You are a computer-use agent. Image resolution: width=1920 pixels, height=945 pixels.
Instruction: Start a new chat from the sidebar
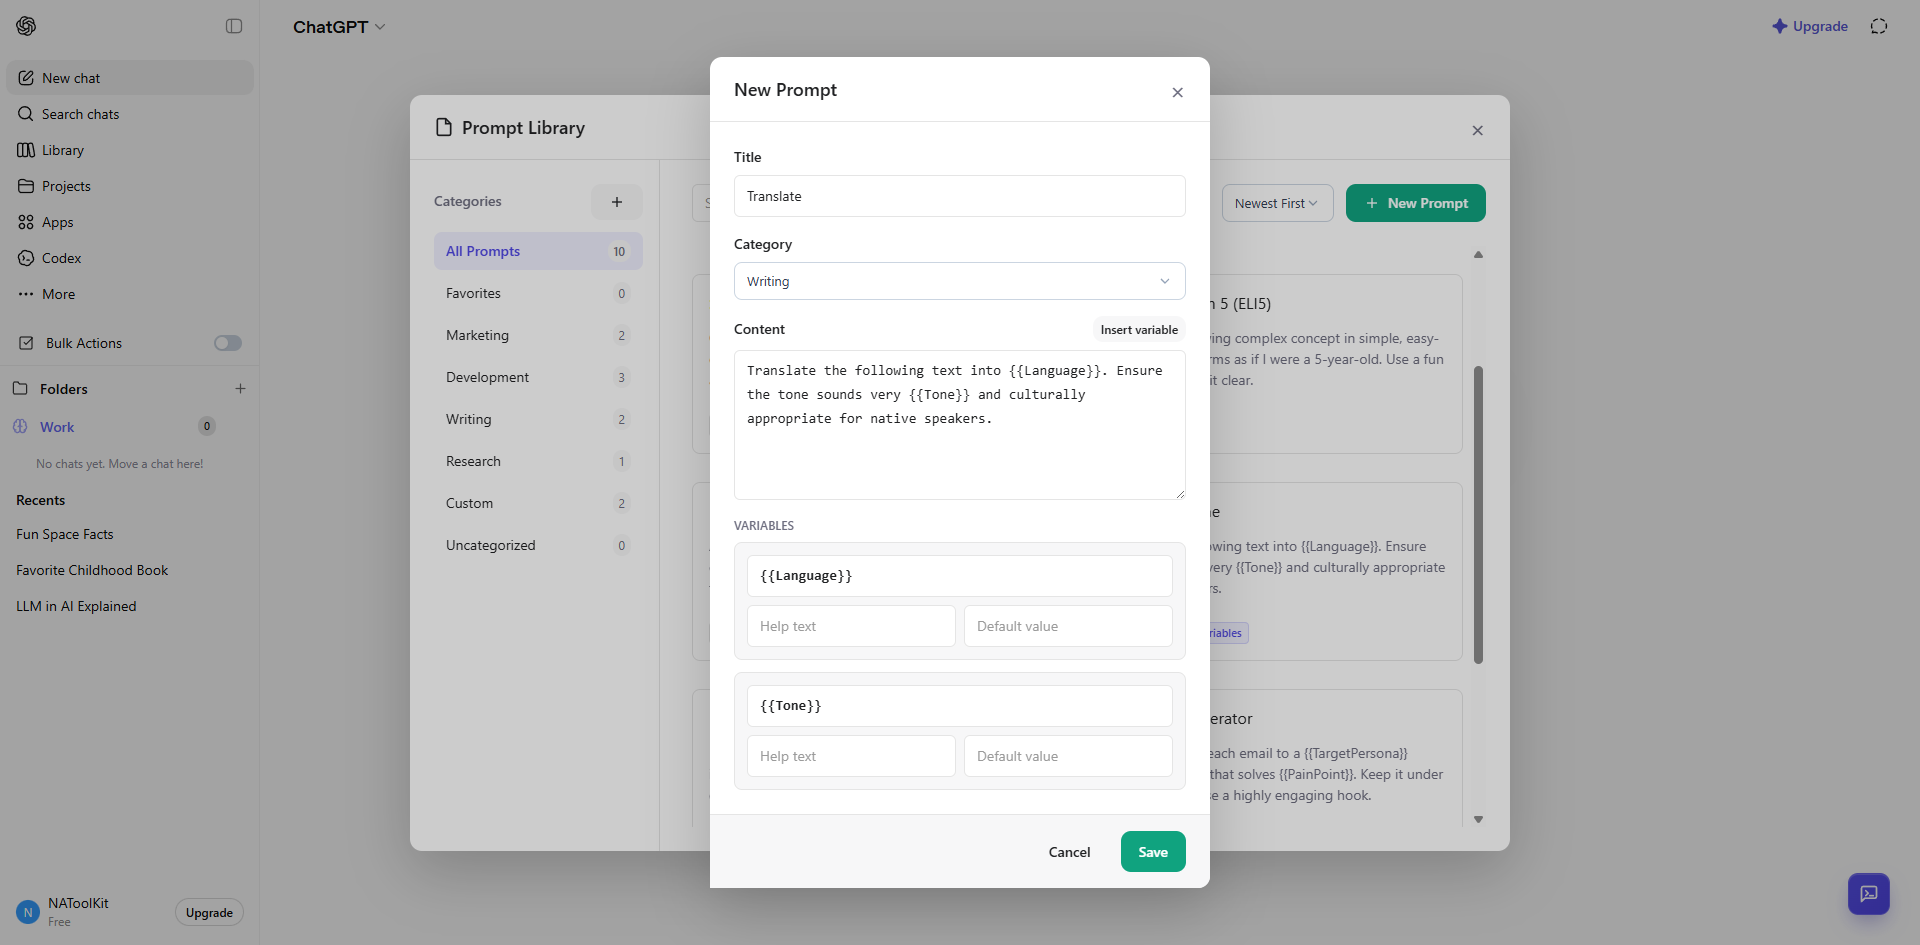coord(130,78)
